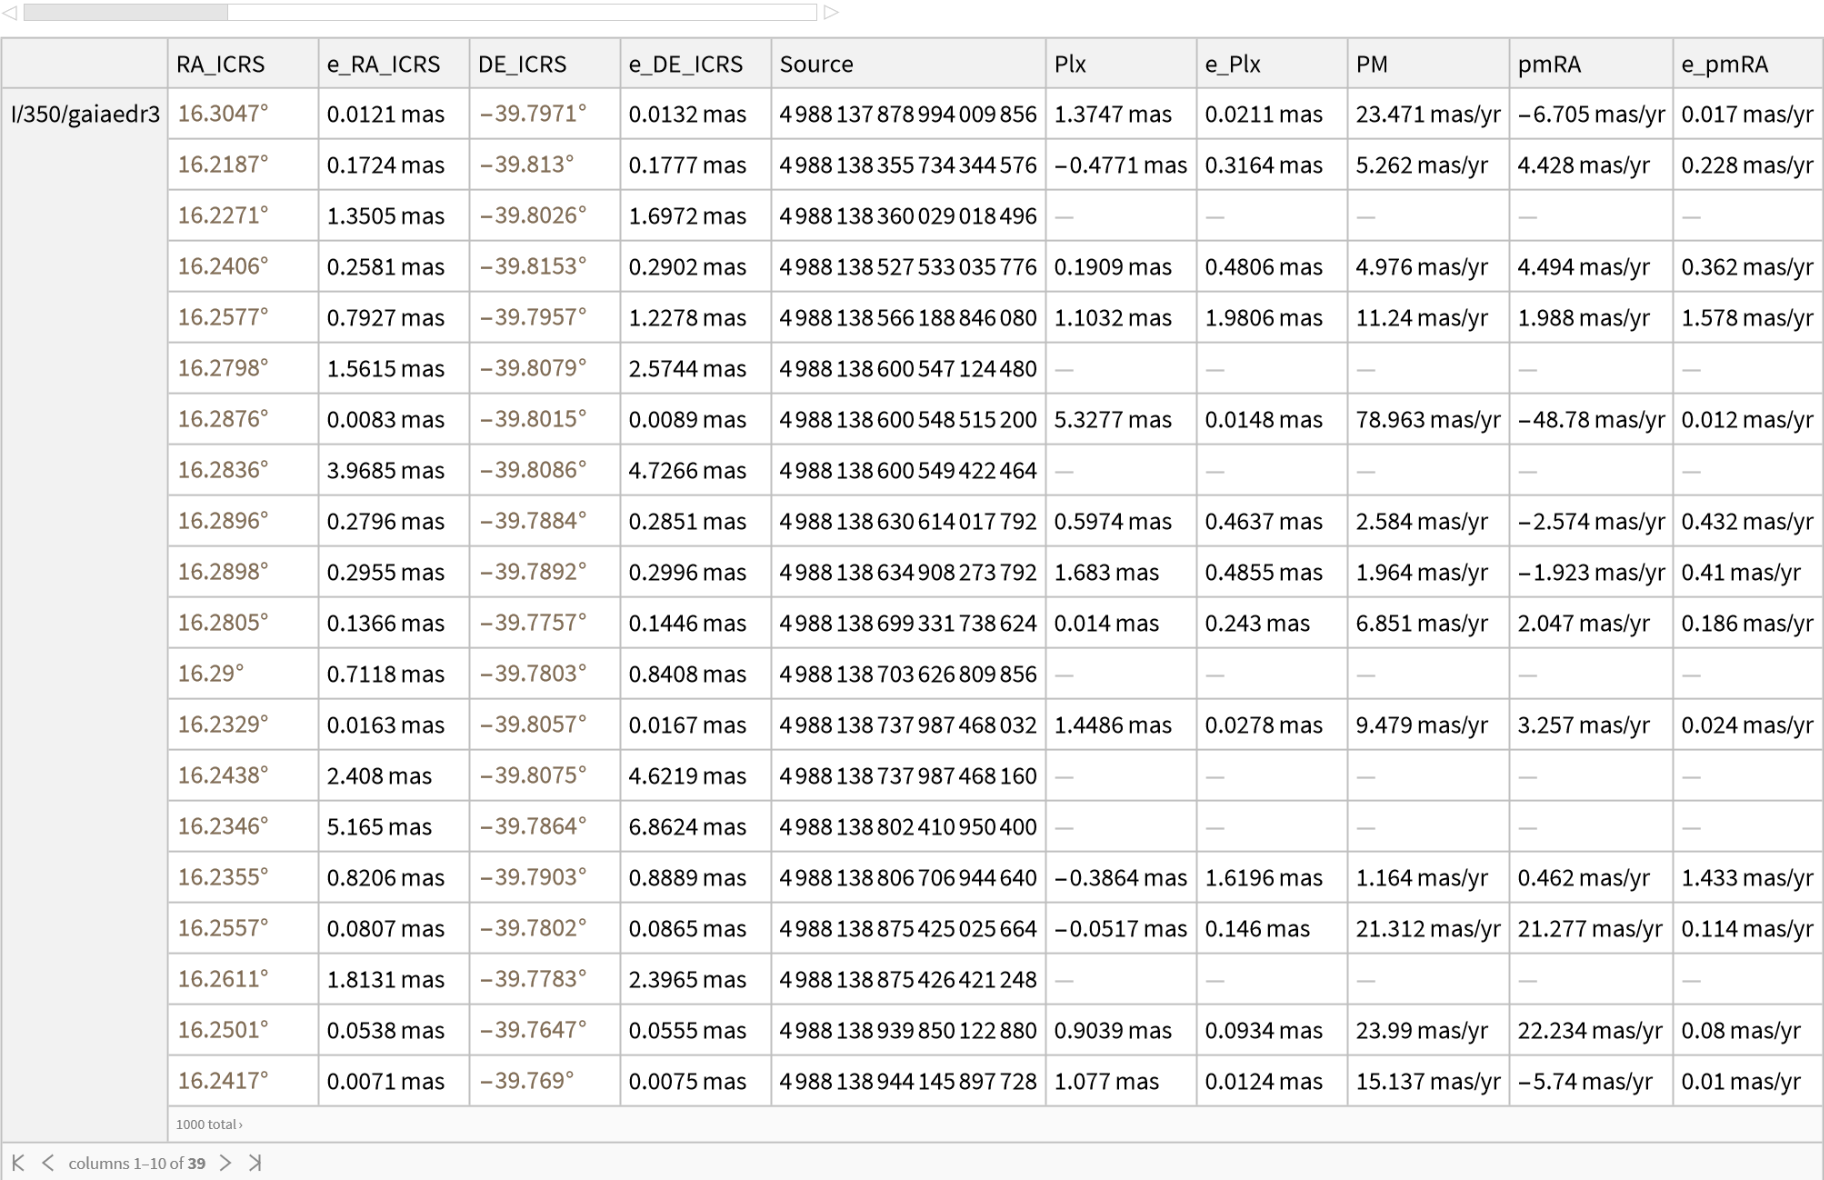Go to the previous columns page
The height and width of the screenshot is (1180, 1824).
pos(47,1162)
